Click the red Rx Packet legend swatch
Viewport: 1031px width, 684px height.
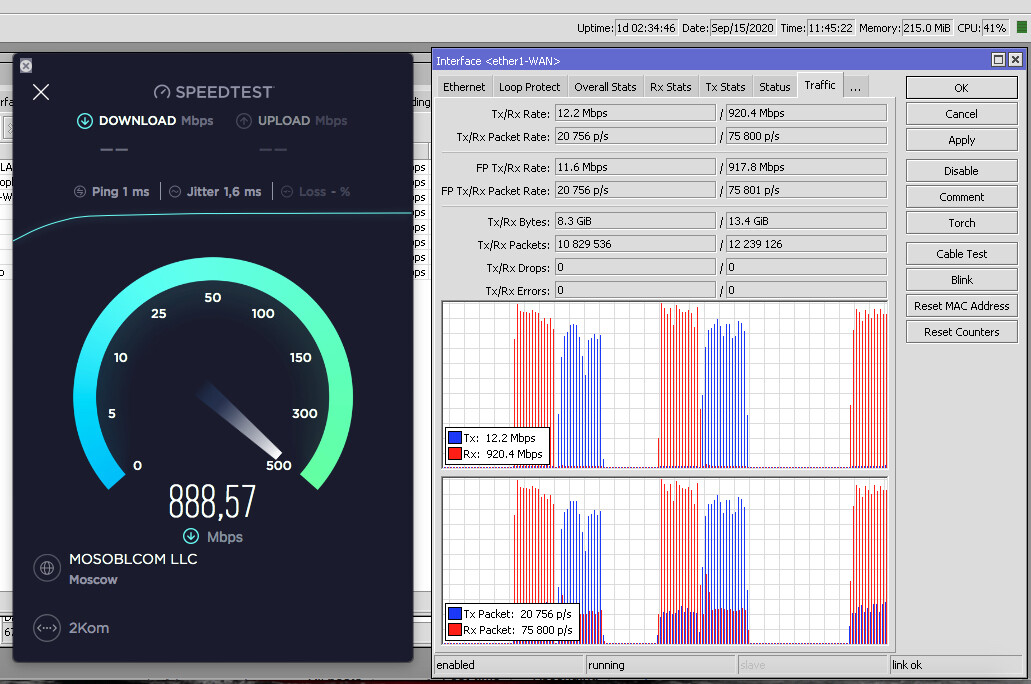pyautogui.click(x=454, y=629)
